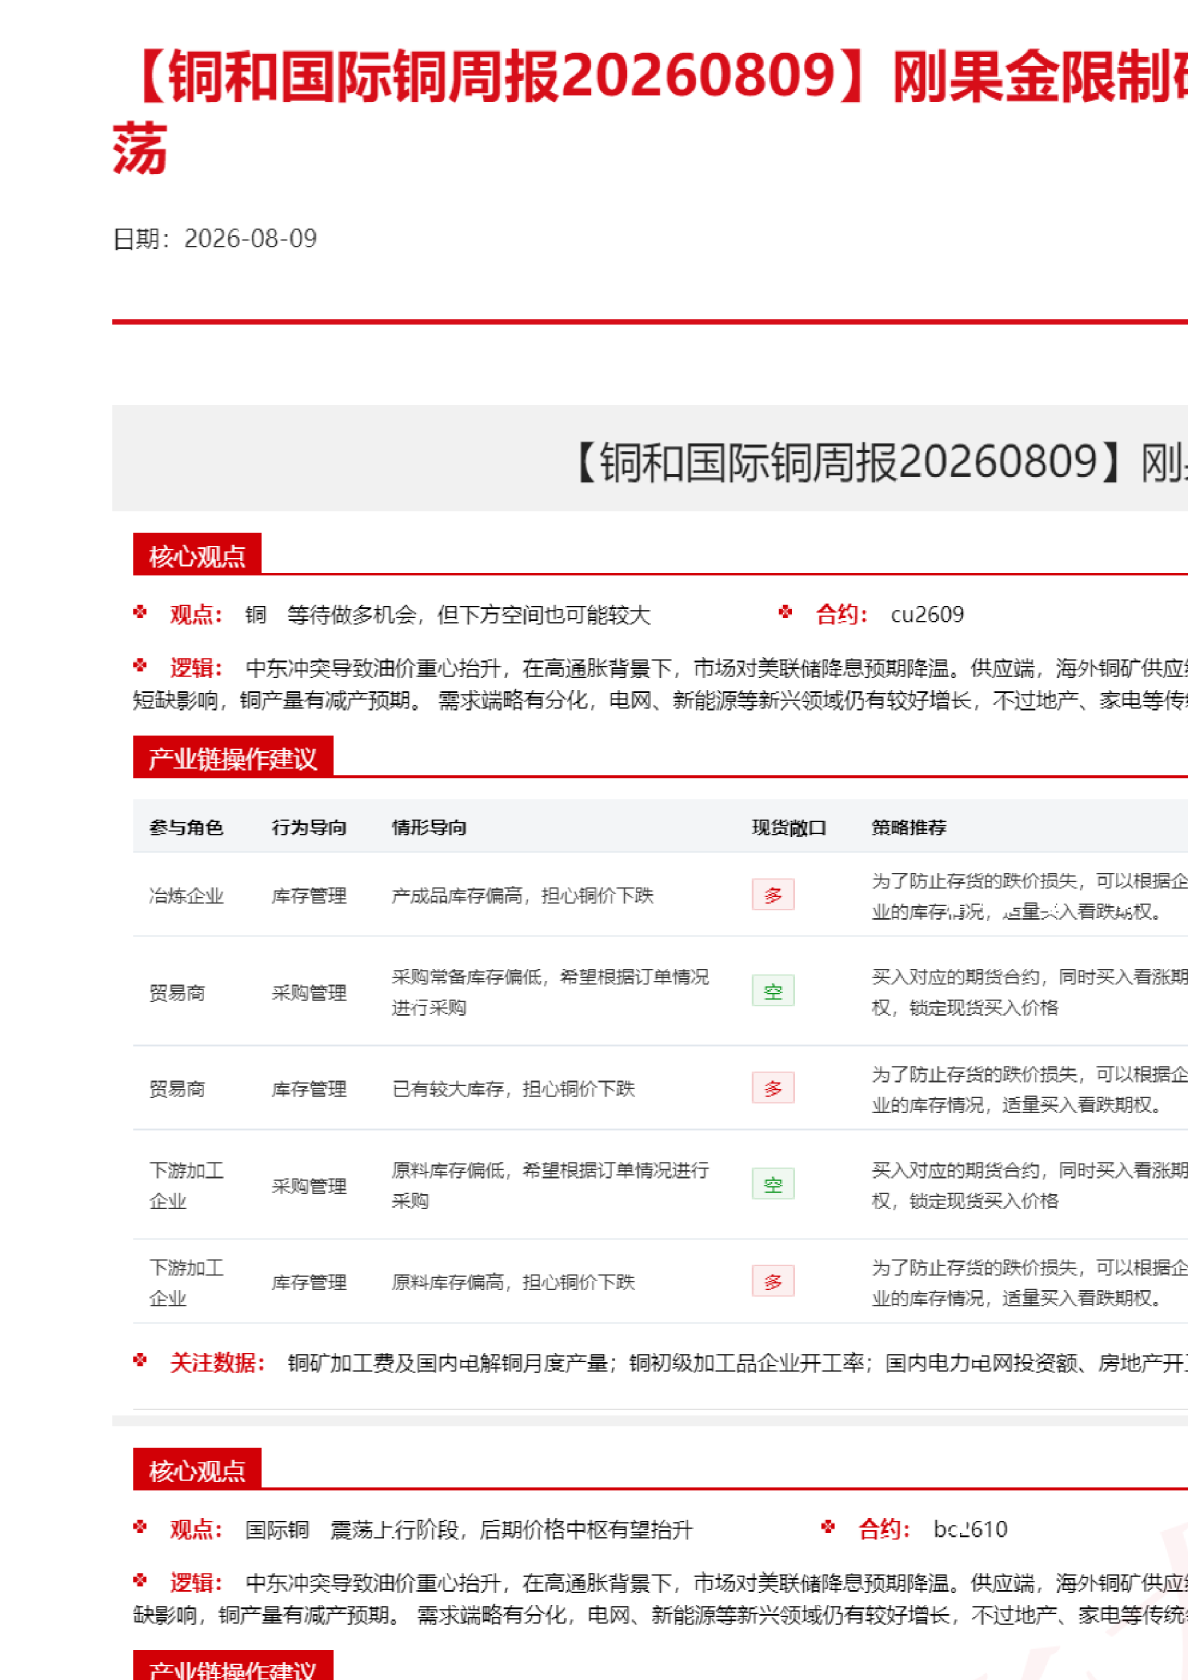Image resolution: width=1188 pixels, height=1680 pixels.
Task: Click 震荡上行阶段 viewpoint text
Action: coord(510,1530)
